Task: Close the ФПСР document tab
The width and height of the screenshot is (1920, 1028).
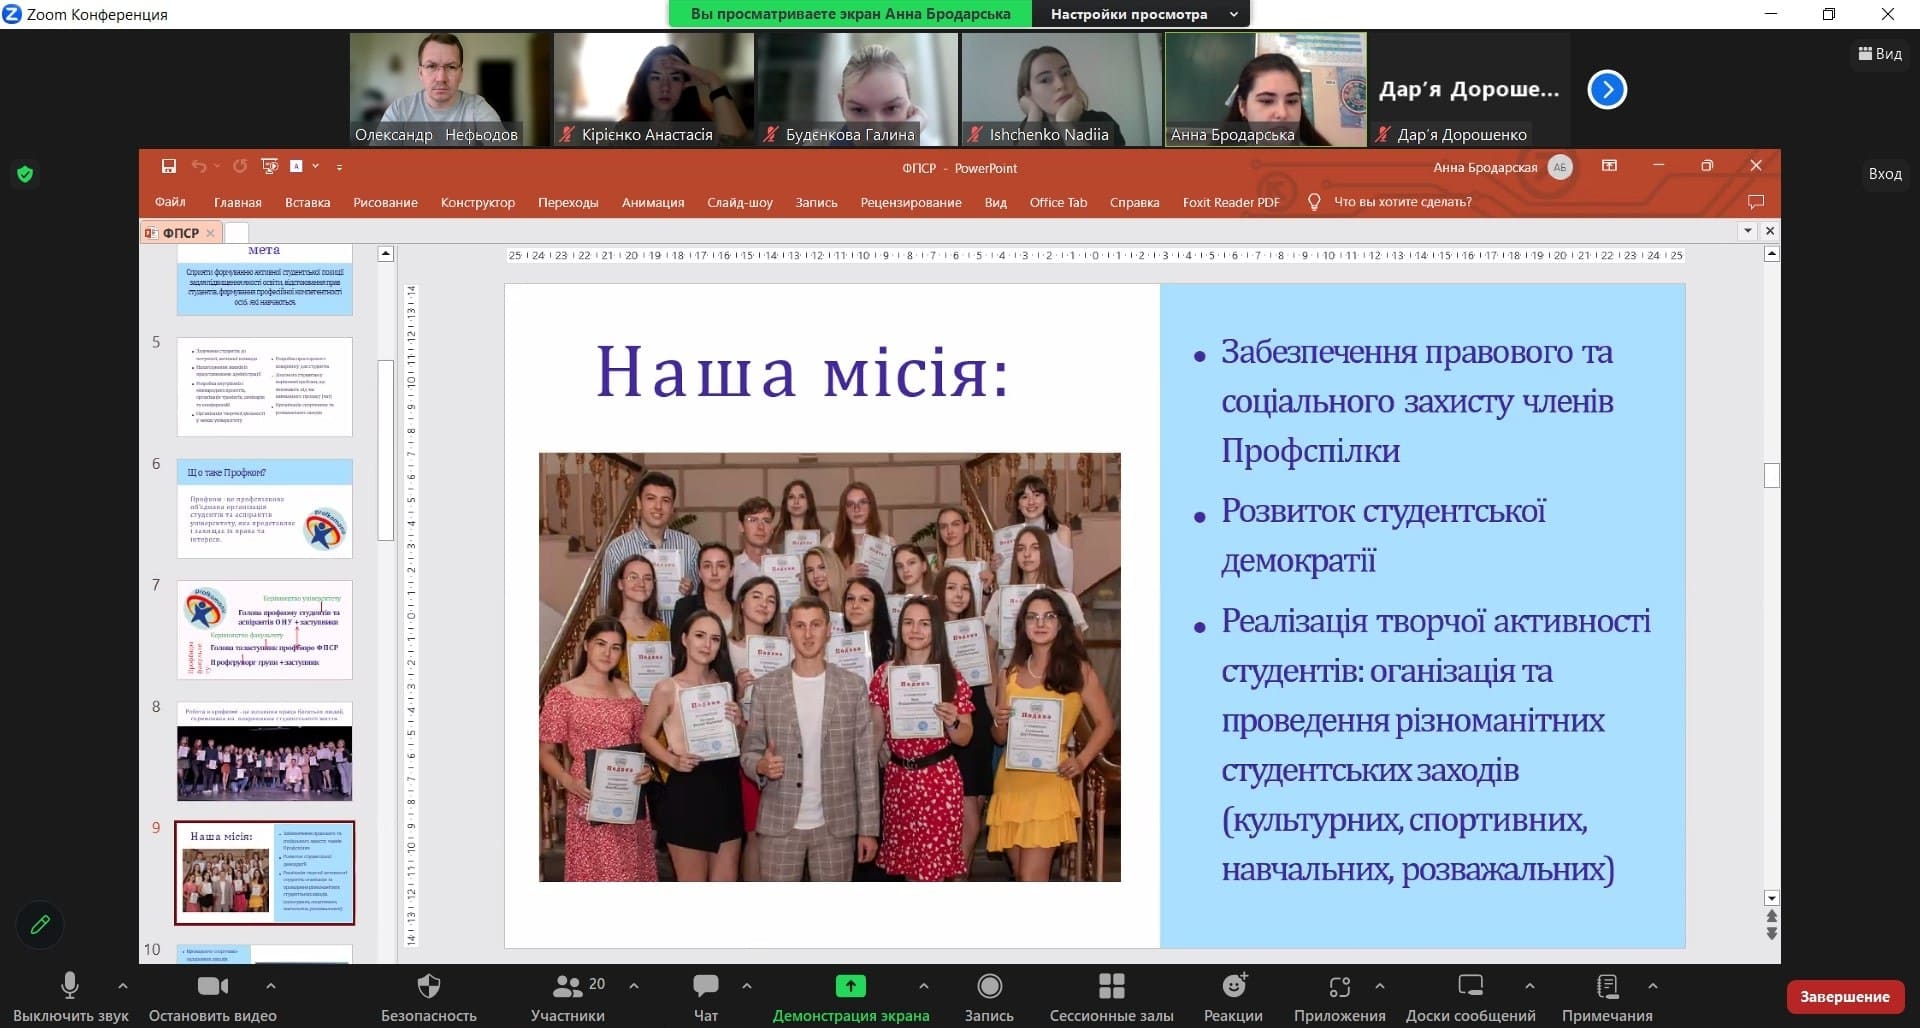Action: click(x=210, y=233)
